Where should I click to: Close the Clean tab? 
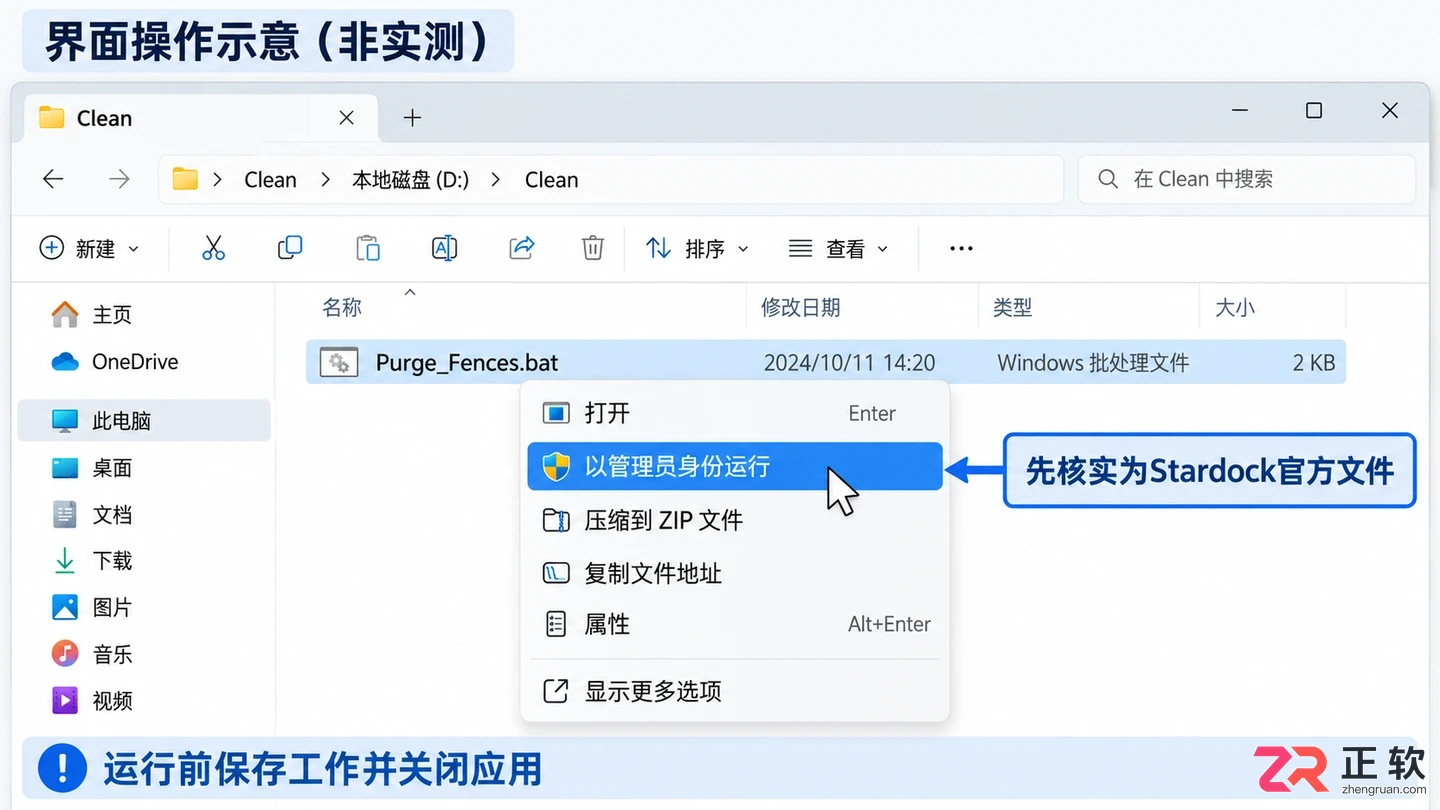pos(346,118)
